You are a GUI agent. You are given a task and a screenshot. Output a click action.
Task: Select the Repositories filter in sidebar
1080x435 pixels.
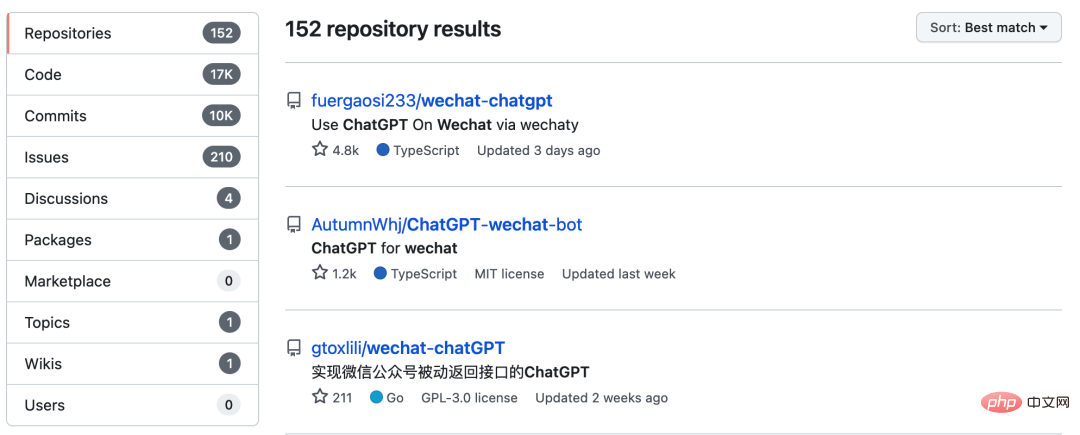(133, 33)
